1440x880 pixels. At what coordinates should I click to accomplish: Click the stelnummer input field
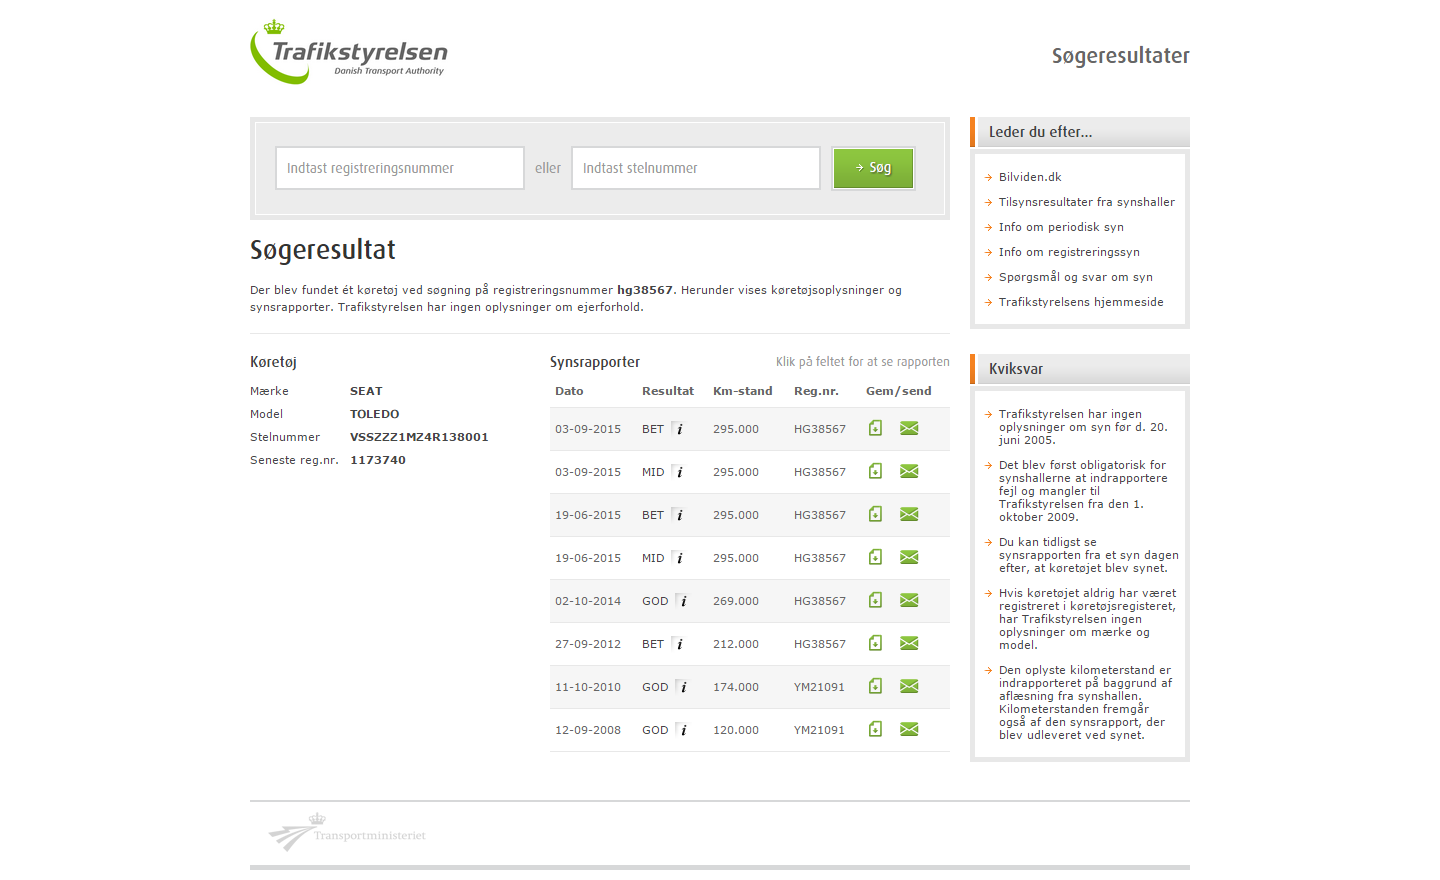click(x=695, y=168)
